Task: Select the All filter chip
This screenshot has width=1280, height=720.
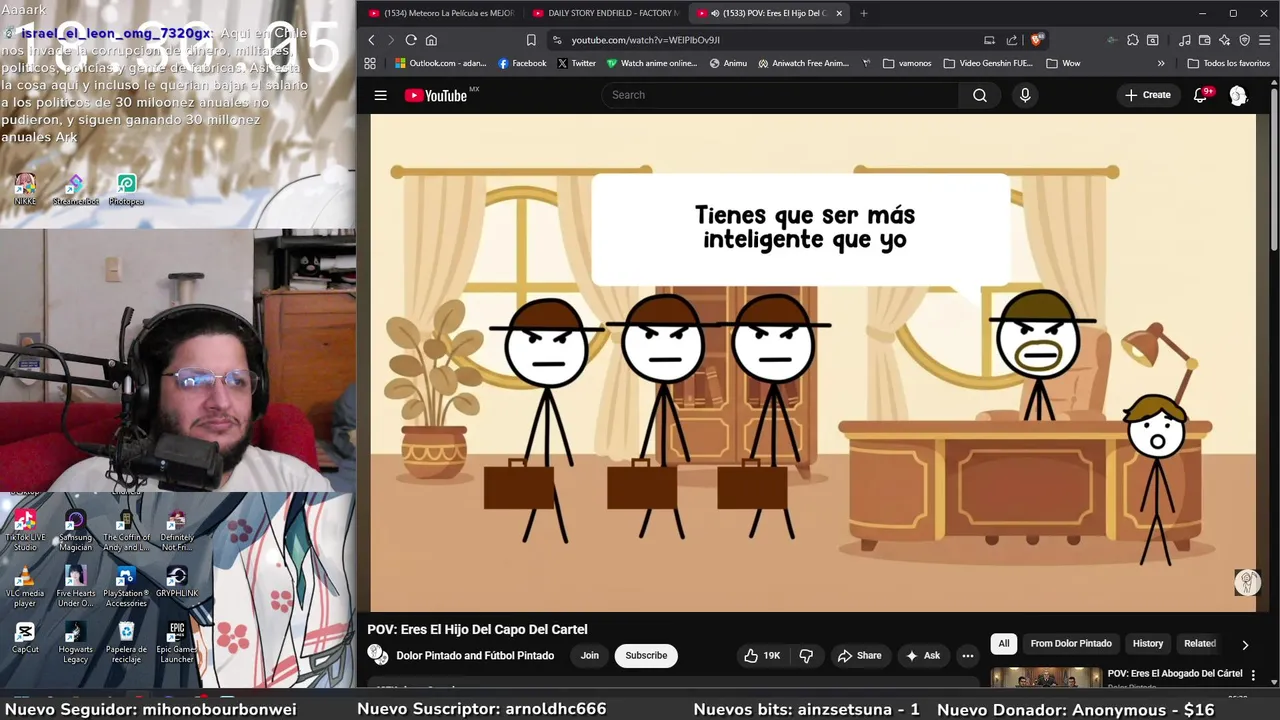Action: coord(1004,643)
